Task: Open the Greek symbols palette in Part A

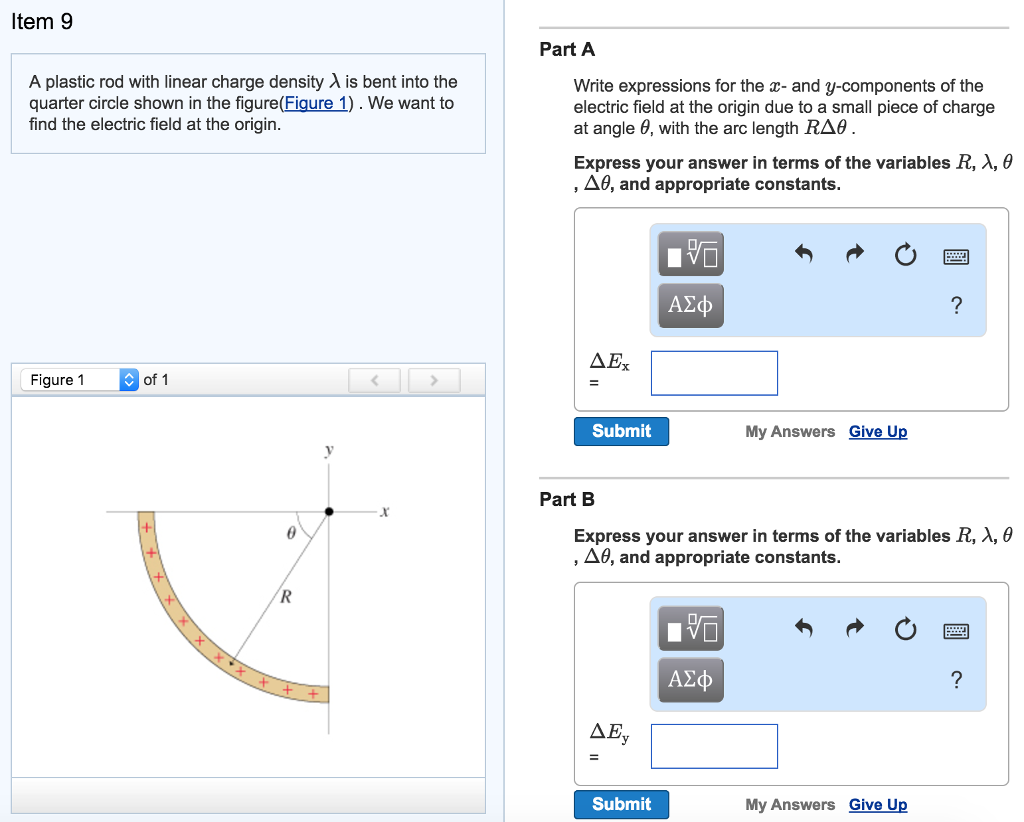Action: pos(690,305)
